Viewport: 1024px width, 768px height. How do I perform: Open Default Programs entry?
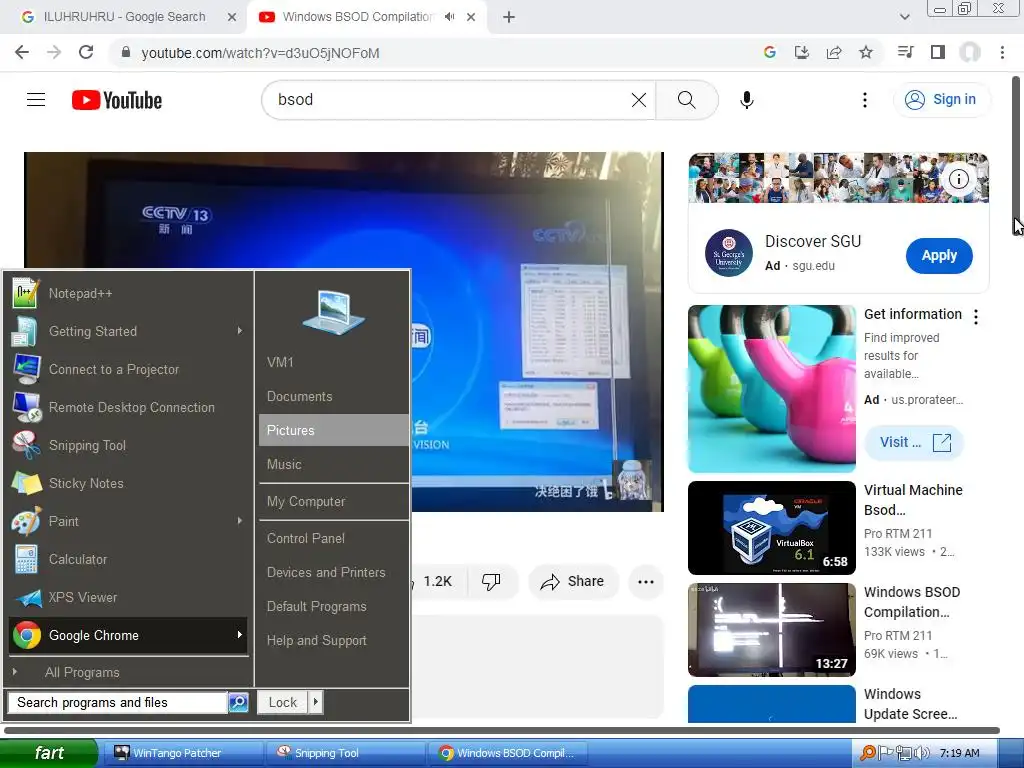point(334,606)
